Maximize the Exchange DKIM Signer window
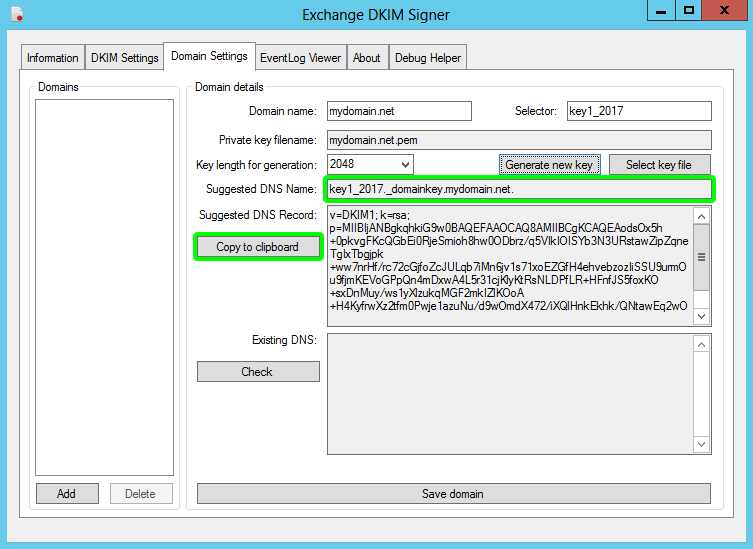 (689, 10)
